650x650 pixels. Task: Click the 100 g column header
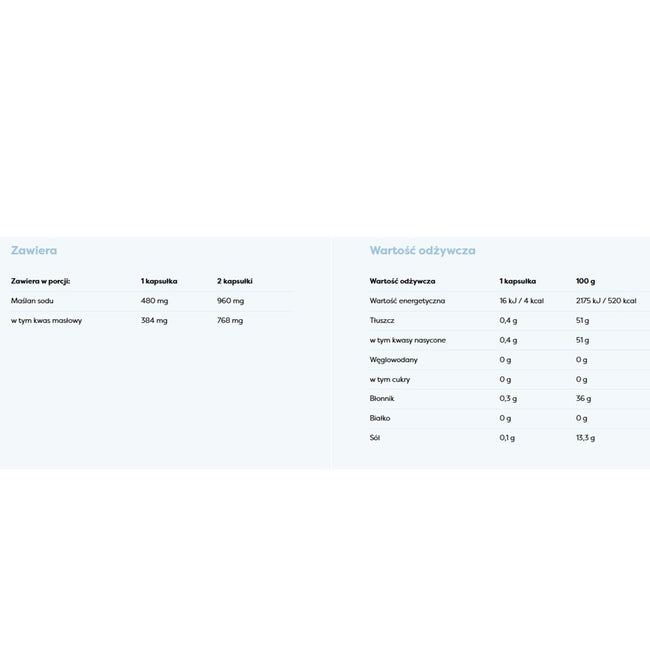585,281
